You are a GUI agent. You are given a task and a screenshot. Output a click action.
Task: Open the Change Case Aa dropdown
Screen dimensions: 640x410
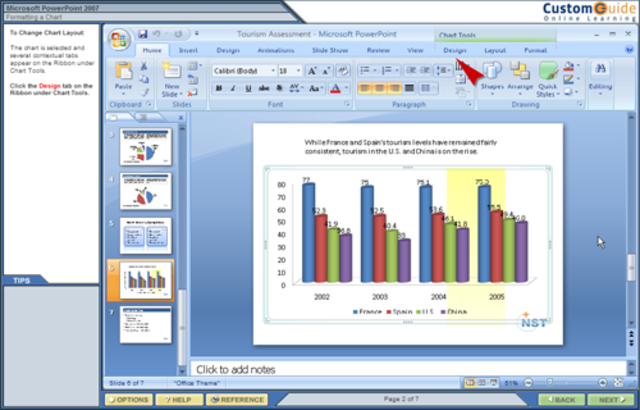pyautogui.click(x=316, y=88)
